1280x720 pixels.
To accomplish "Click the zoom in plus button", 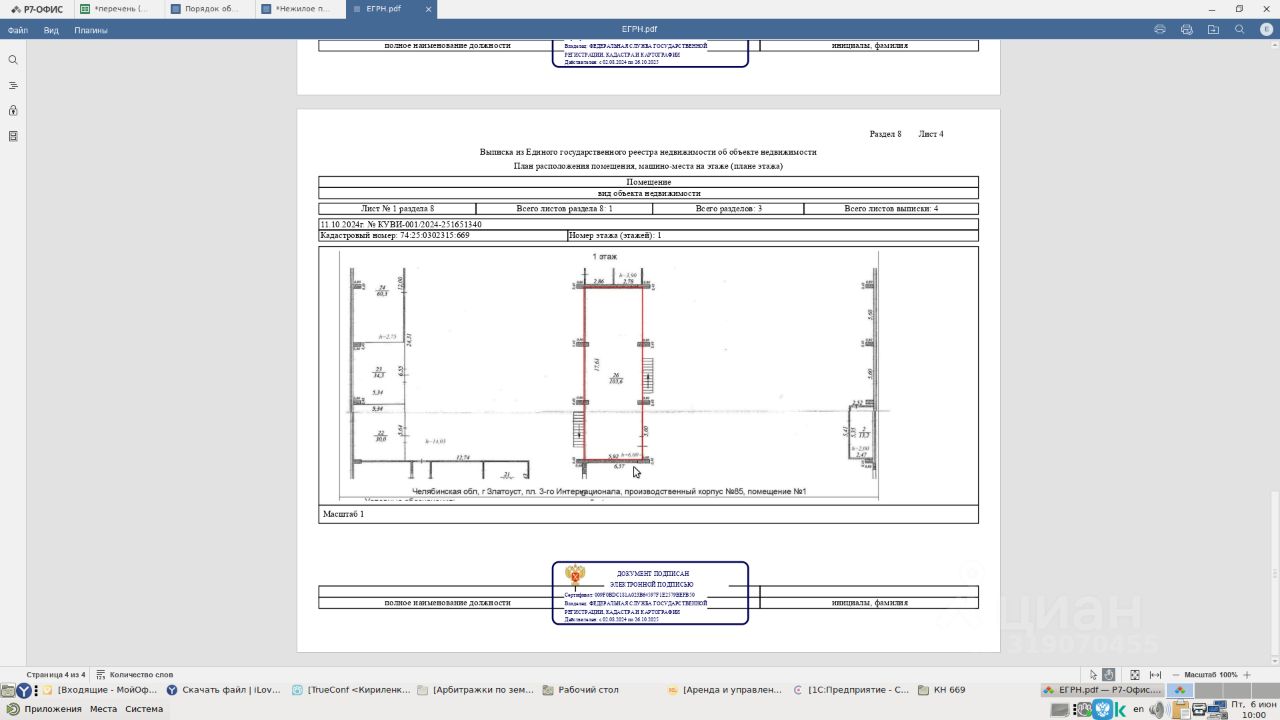I will [x=1247, y=675].
